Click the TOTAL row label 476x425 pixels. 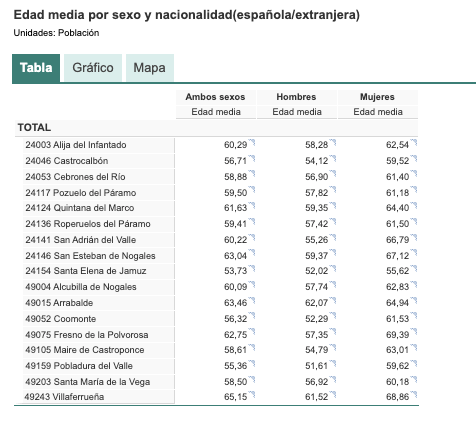pyautogui.click(x=34, y=128)
